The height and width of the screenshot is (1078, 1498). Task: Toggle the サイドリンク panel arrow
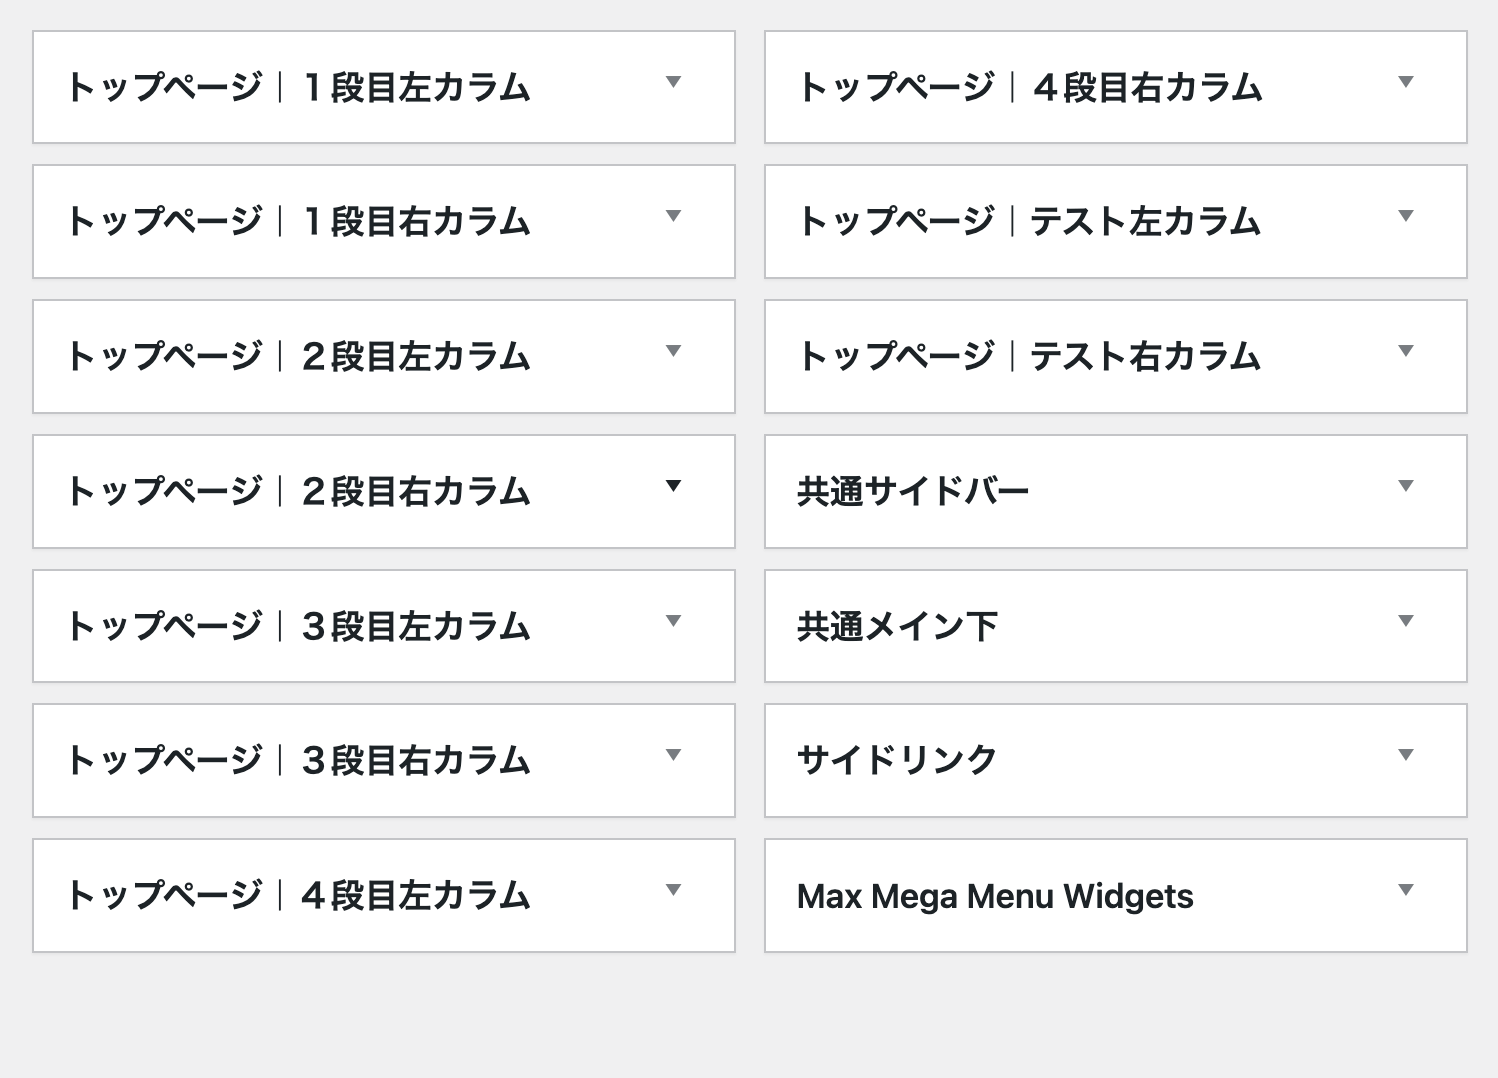(1406, 755)
